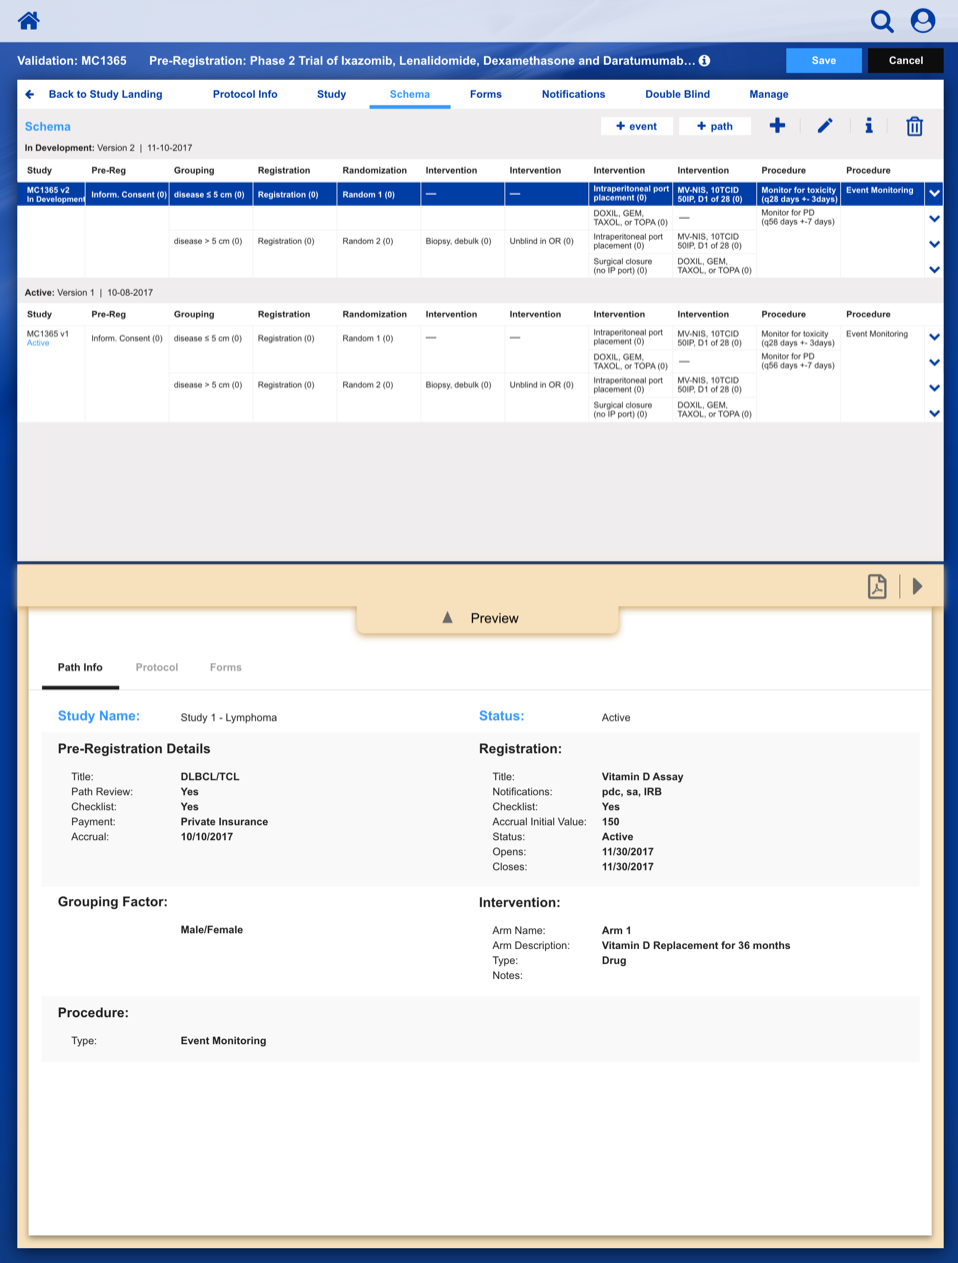958x1263 pixels.
Task: Click Inform. Consent (0) in Version 2
Action: [x=129, y=194]
